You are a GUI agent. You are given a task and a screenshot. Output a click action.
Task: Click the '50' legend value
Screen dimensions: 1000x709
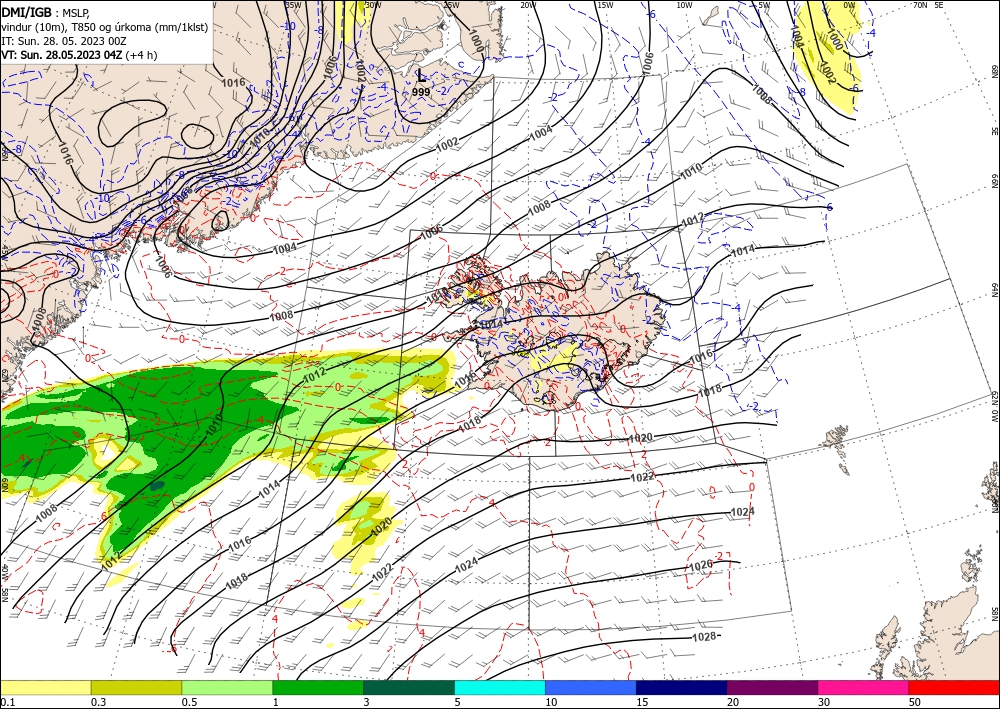point(915,702)
